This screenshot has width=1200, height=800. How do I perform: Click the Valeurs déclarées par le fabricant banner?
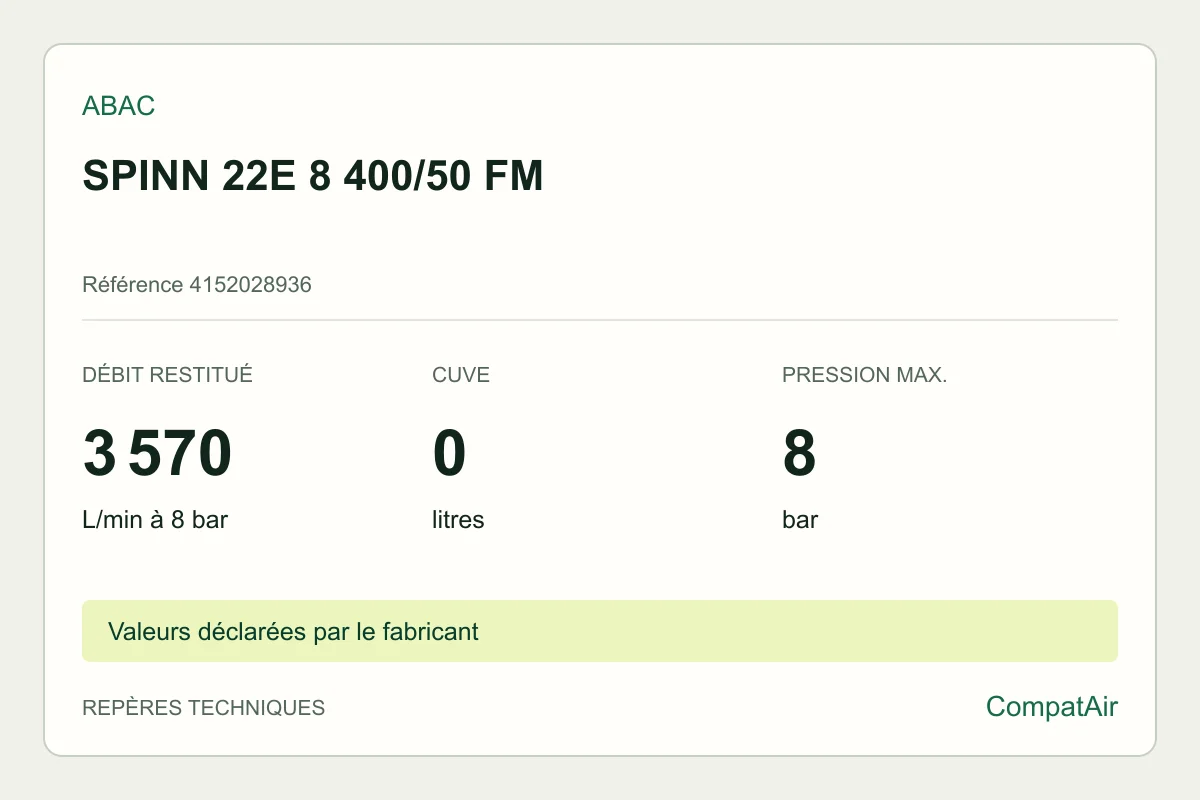click(x=600, y=631)
